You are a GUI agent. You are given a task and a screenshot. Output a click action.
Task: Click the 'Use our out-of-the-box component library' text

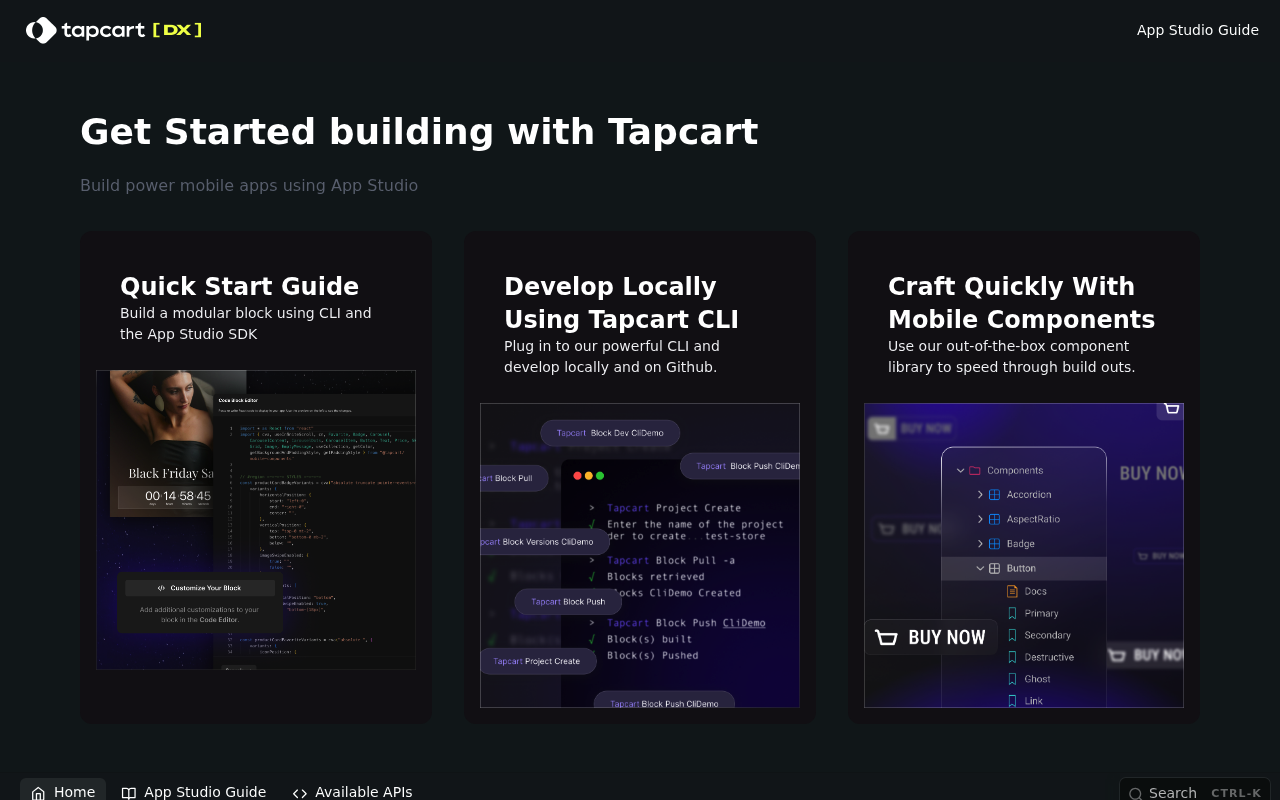(x=1012, y=356)
